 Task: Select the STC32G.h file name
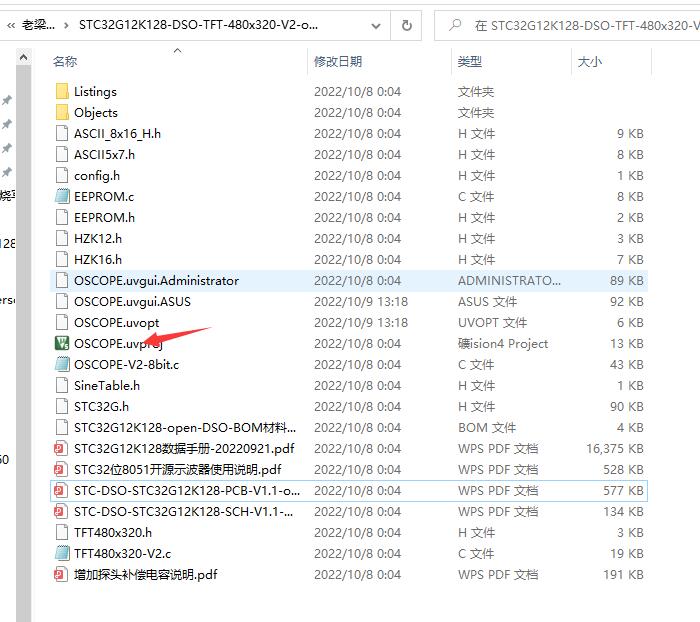point(101,406)
